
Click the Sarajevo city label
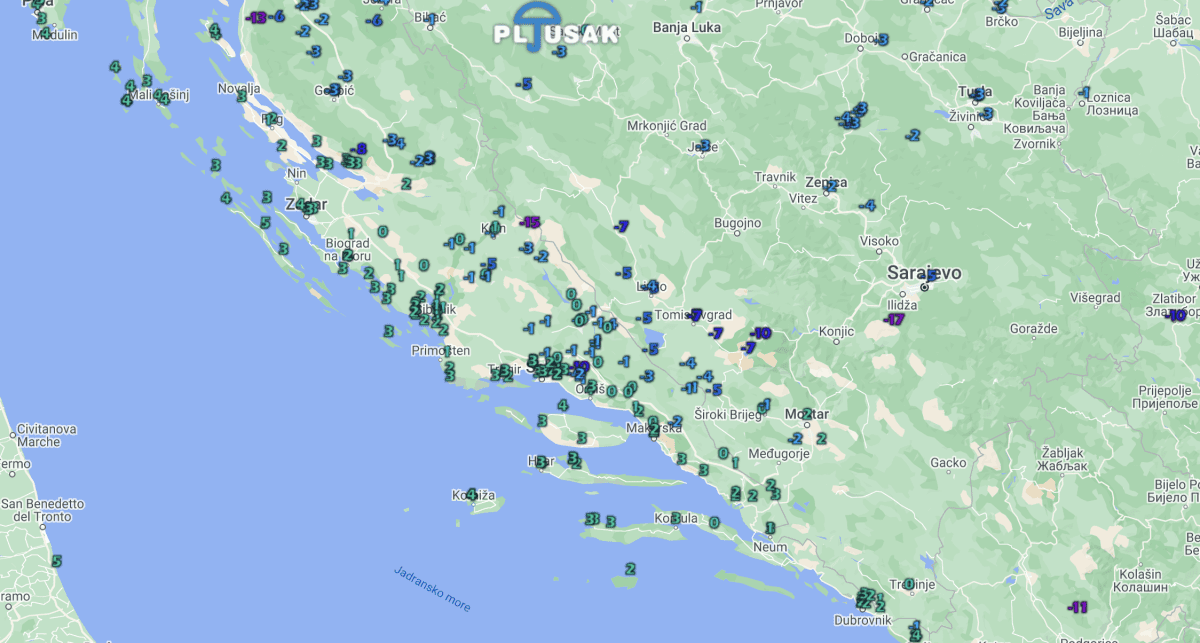coord(924,272)
